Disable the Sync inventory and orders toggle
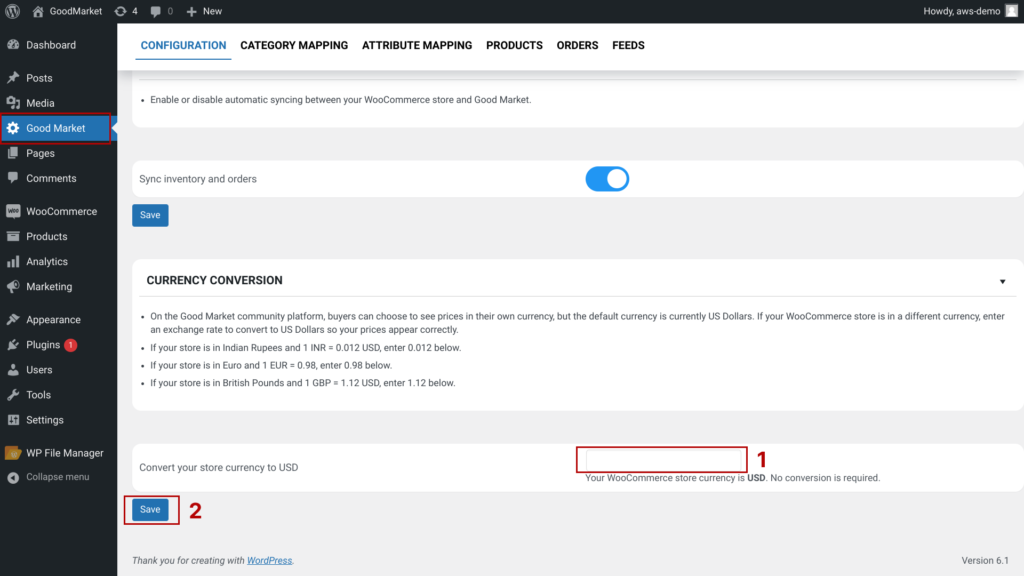 [607, 179]
